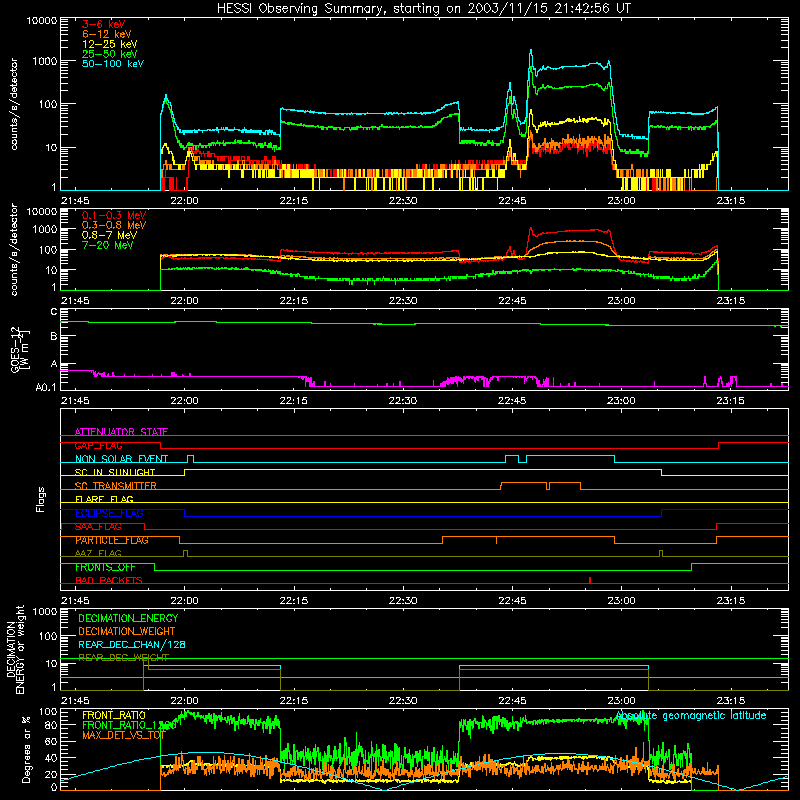Viewport: 800px width, 800px height.
Task: Click the SAA_FLAG label
Action: 98,527
